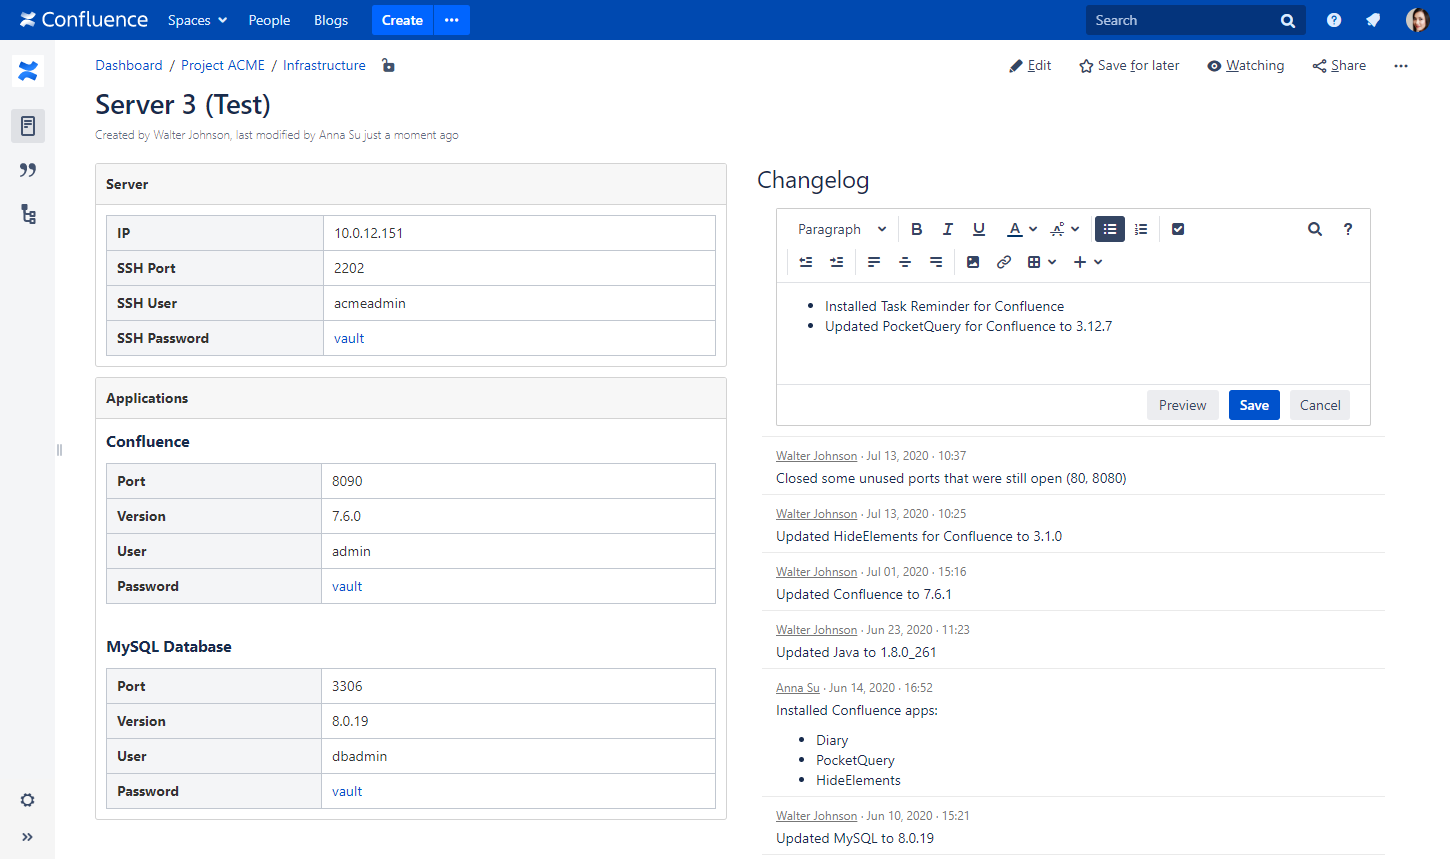The image size is (1450, 859).
Task: Select MySQL port value 3306
Action: [347, 686]
